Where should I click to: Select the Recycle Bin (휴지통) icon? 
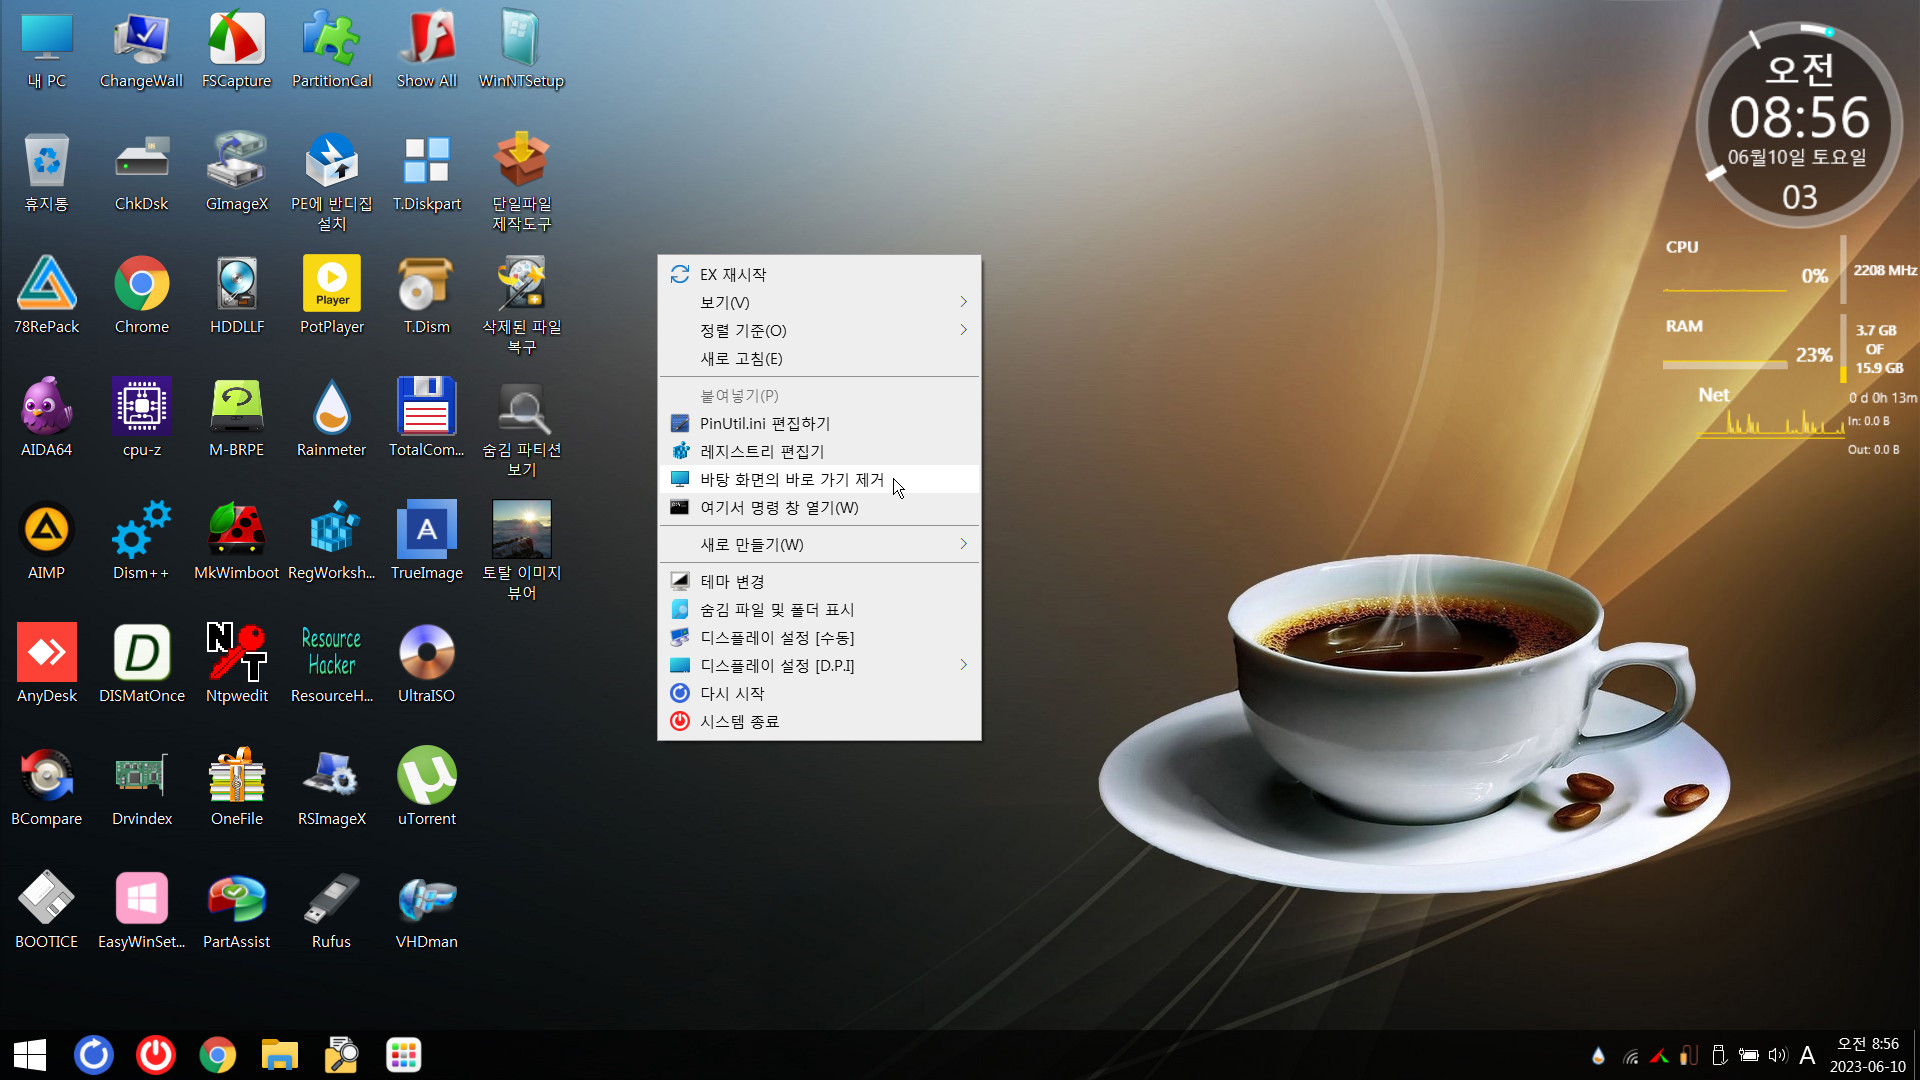pyautogui.click(x=46, y=173)
